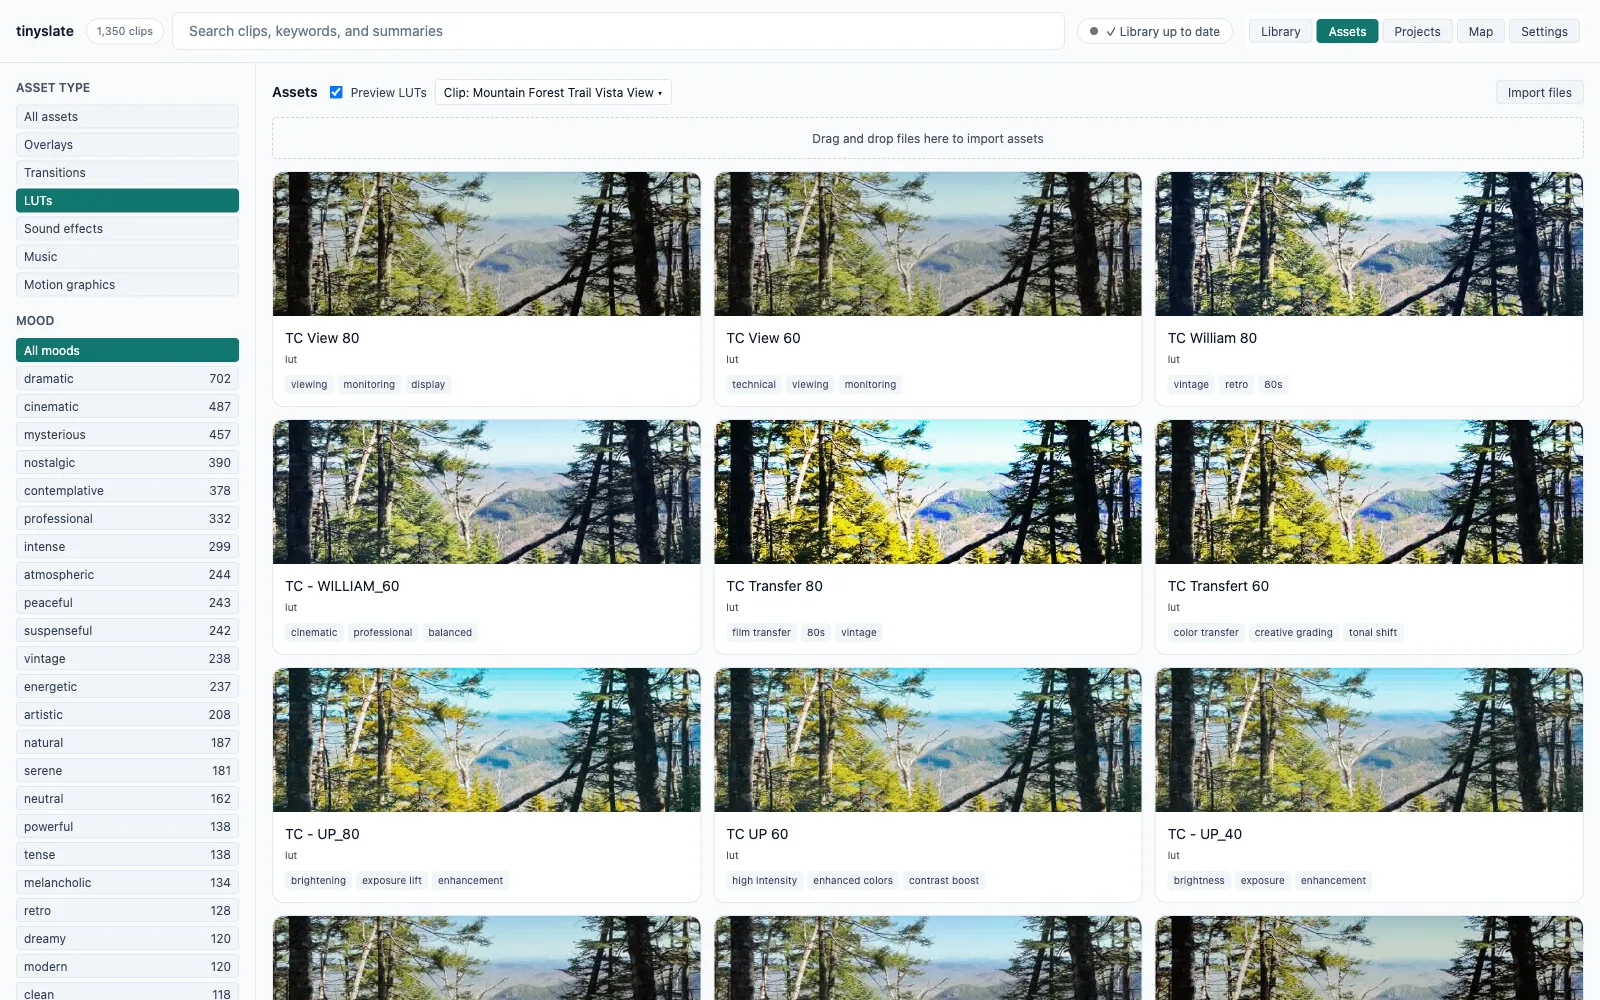Filter by melancholic mood
1600x1000 pixels.
pyautogui.click(x=127, y=883)
